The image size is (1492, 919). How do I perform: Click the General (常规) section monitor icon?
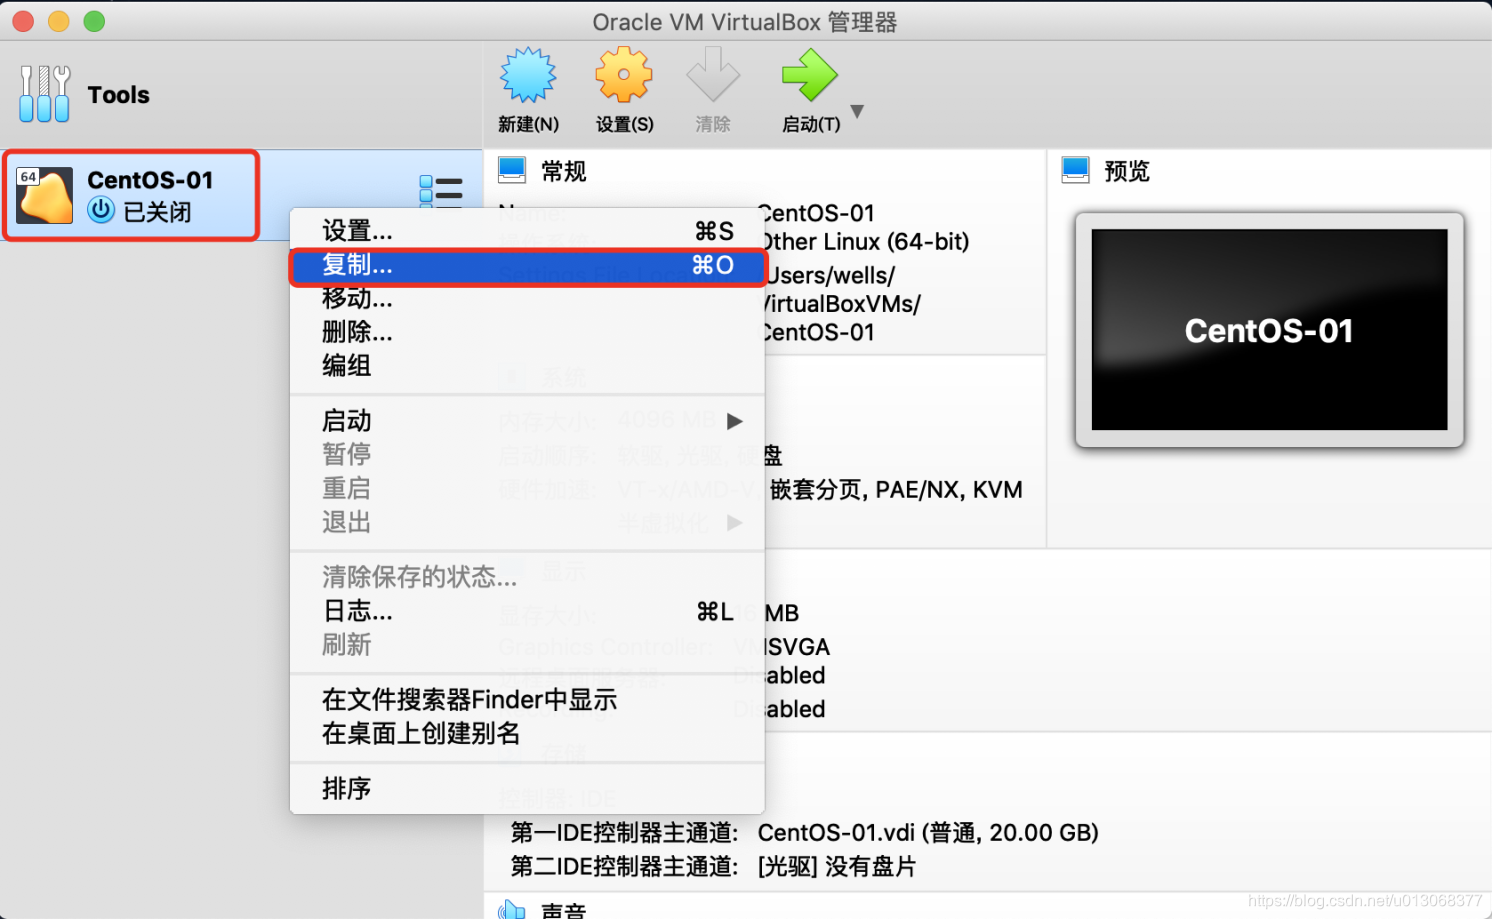point(512,170)
